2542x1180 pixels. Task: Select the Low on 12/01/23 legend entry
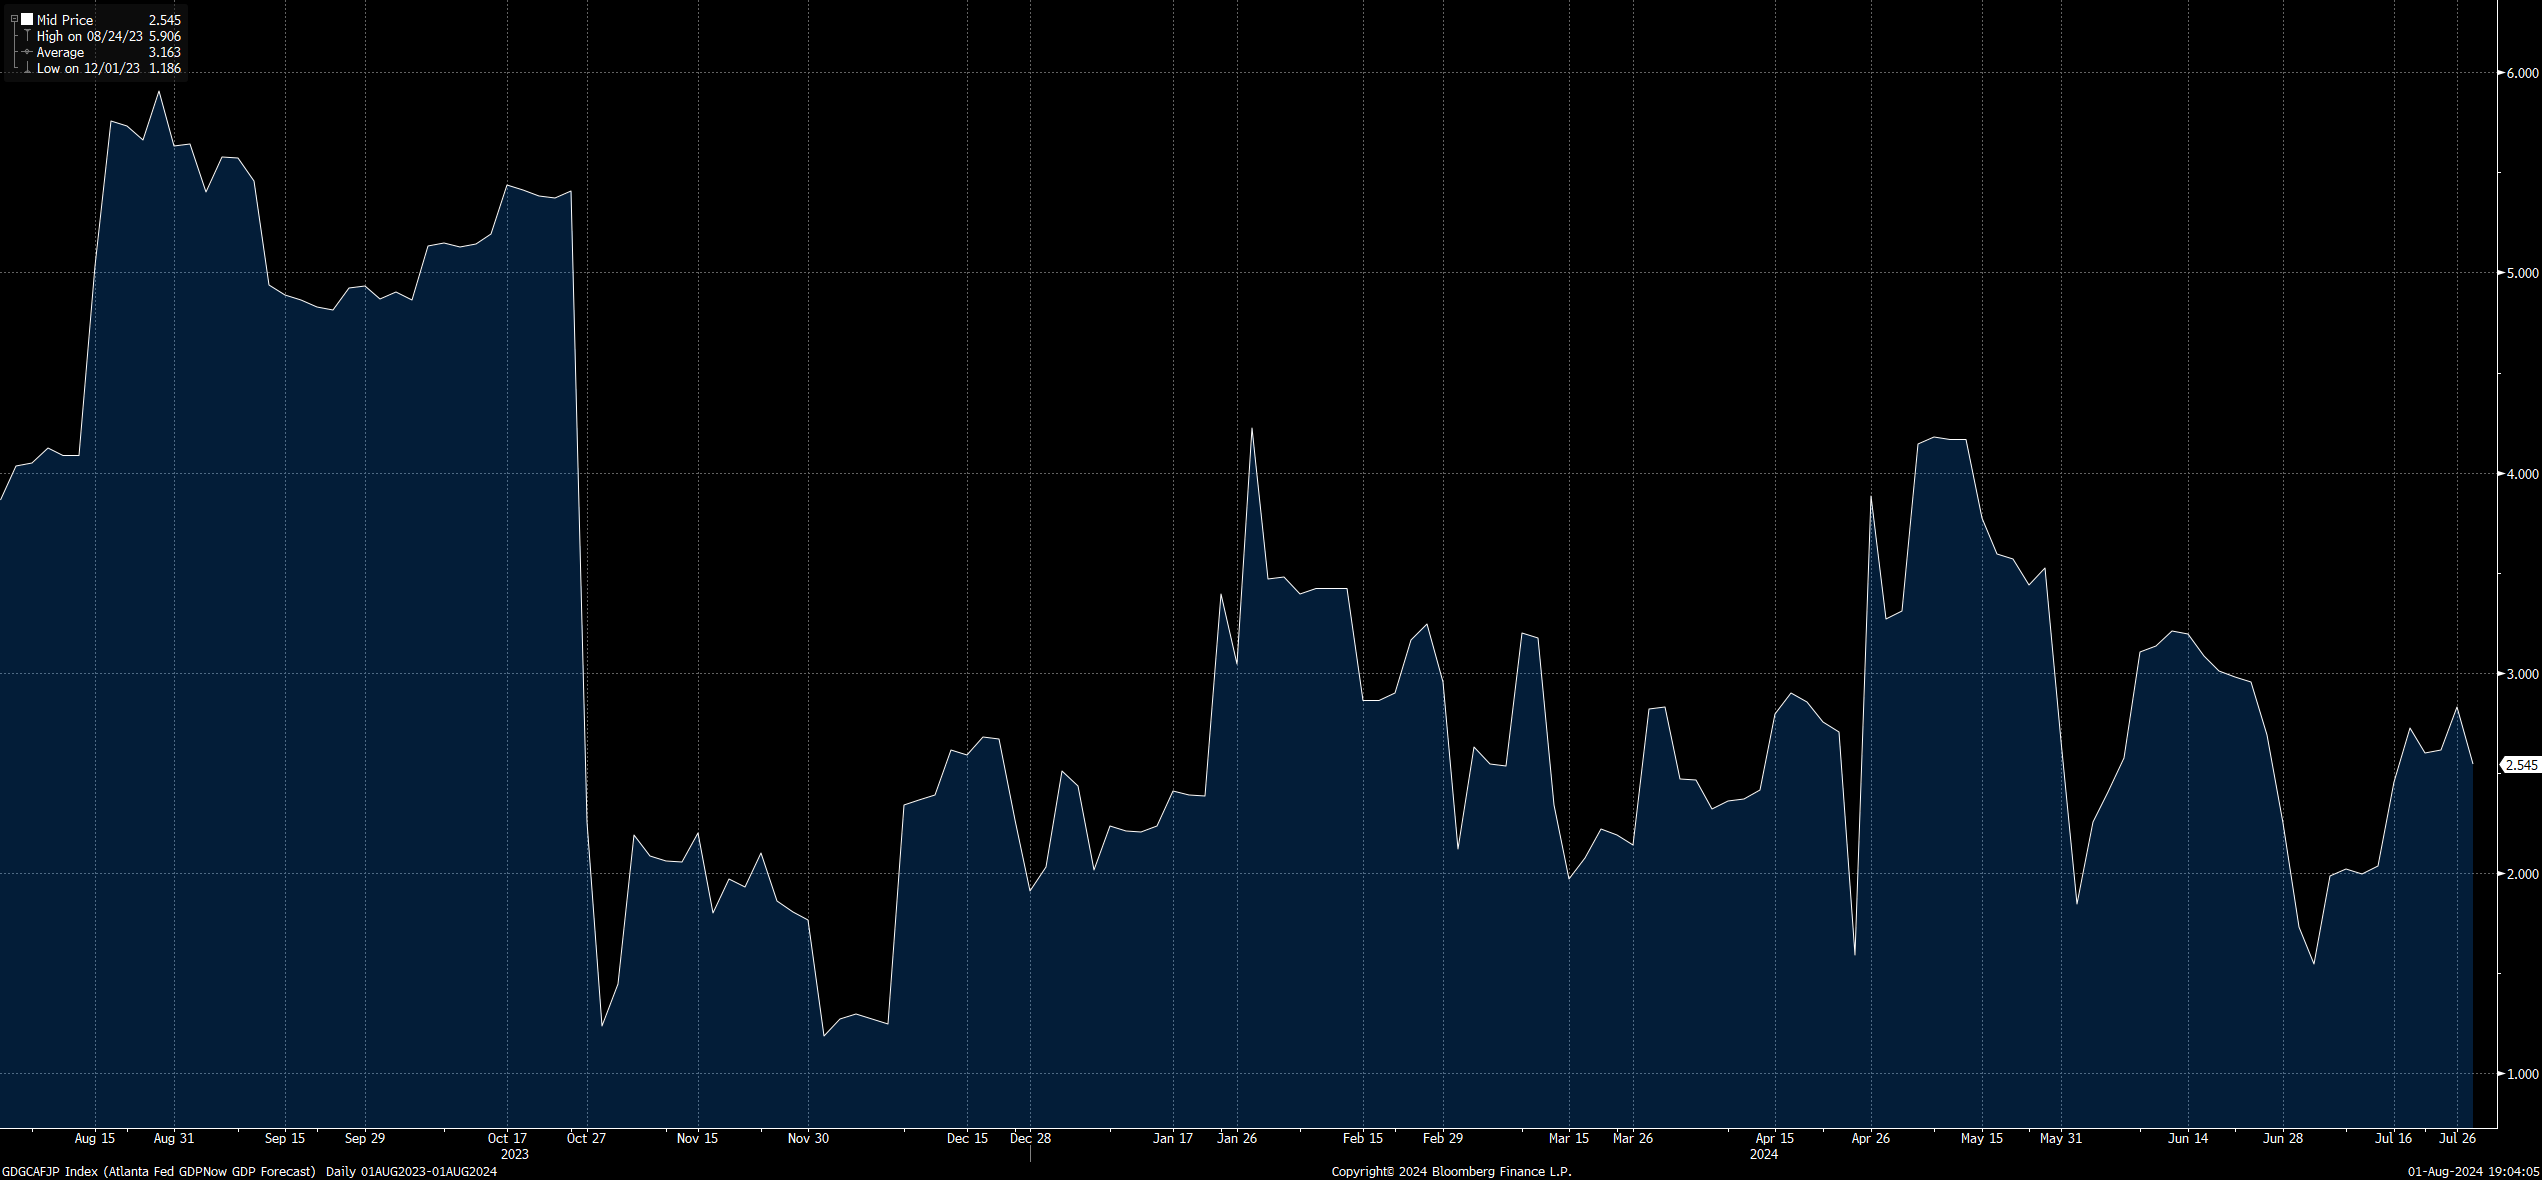point(88,69)
